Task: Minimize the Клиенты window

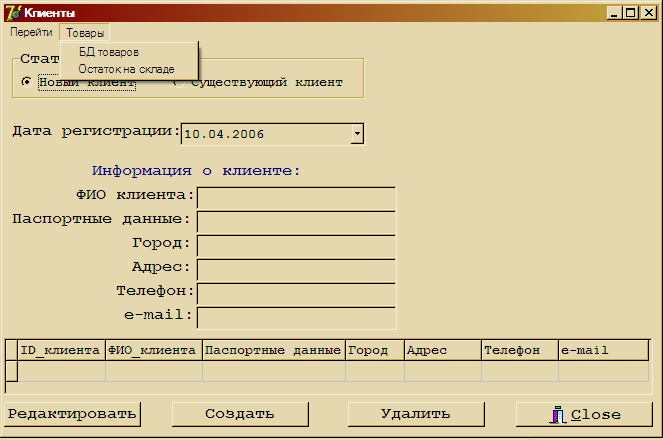Action: click(614, 13)
